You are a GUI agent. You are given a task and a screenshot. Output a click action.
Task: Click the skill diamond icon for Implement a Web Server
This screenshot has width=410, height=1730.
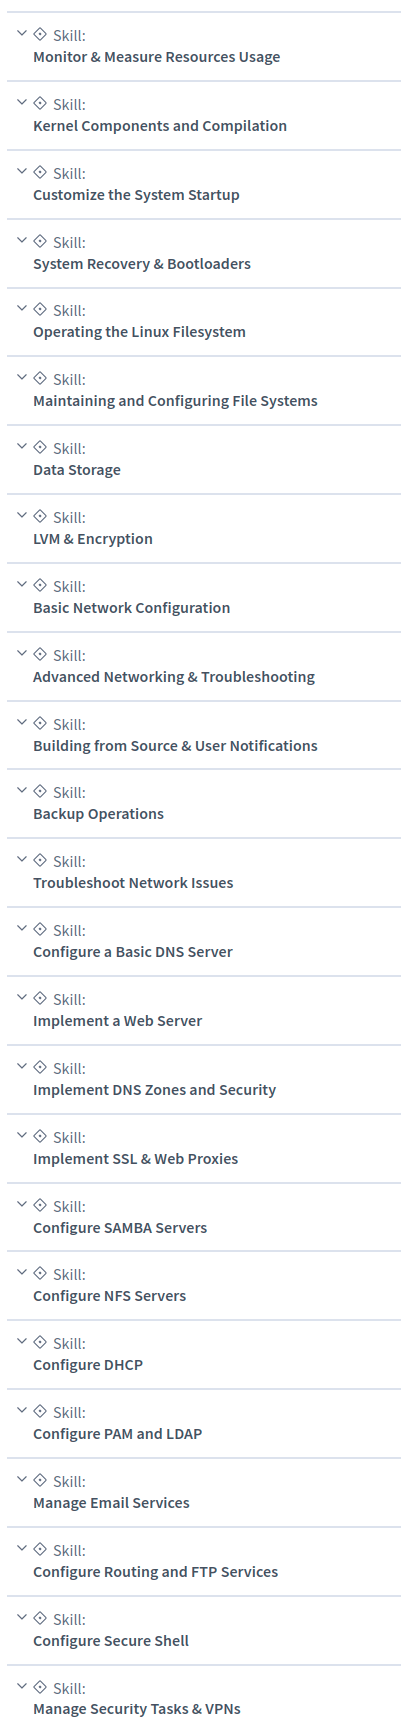tap(40, 998)
